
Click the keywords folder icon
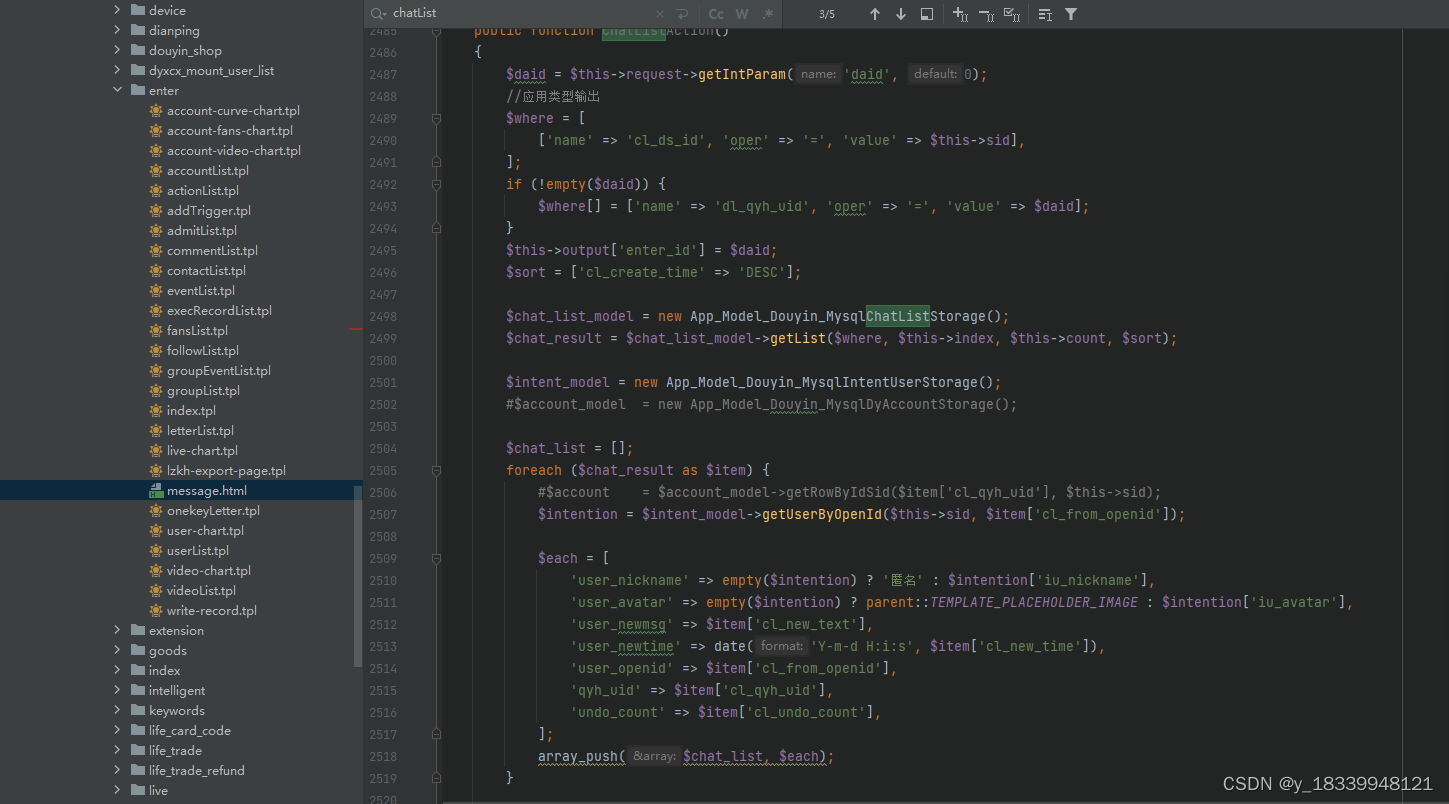[138, 710]
